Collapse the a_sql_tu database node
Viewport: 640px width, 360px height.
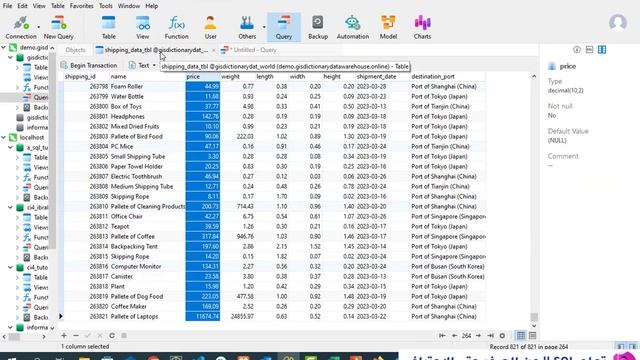[11, 147]
